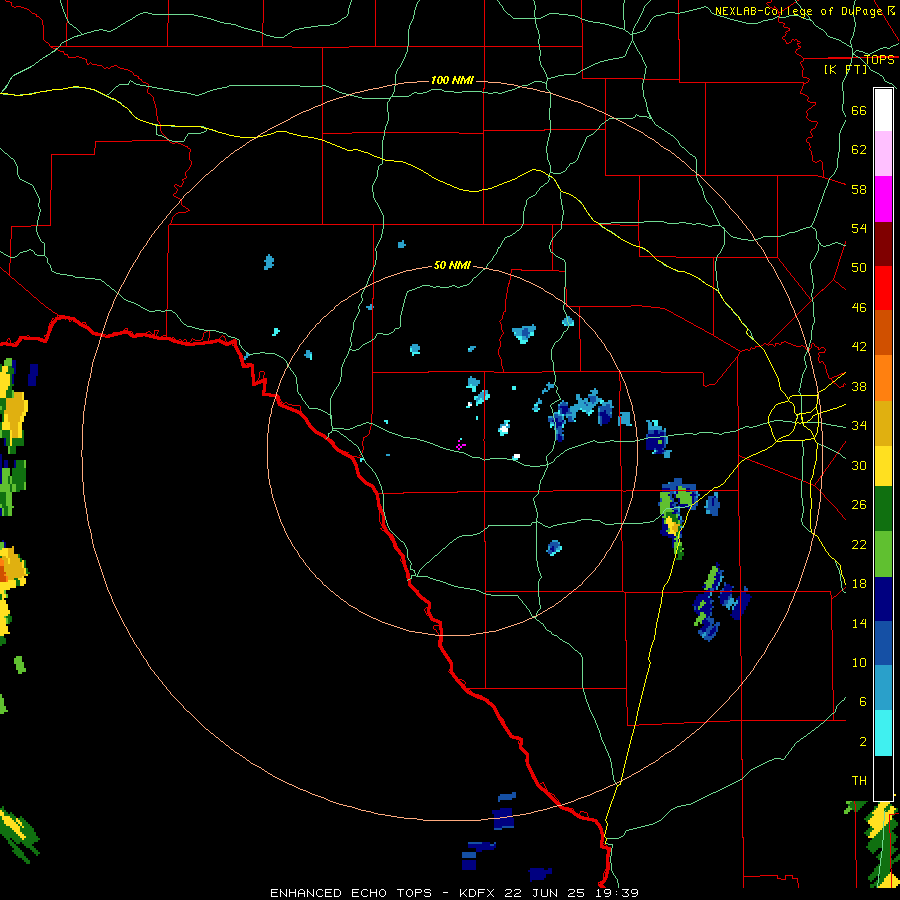Select the black TH legend swatch
Viewport: 900px width, 900px height.
[883, 778]
